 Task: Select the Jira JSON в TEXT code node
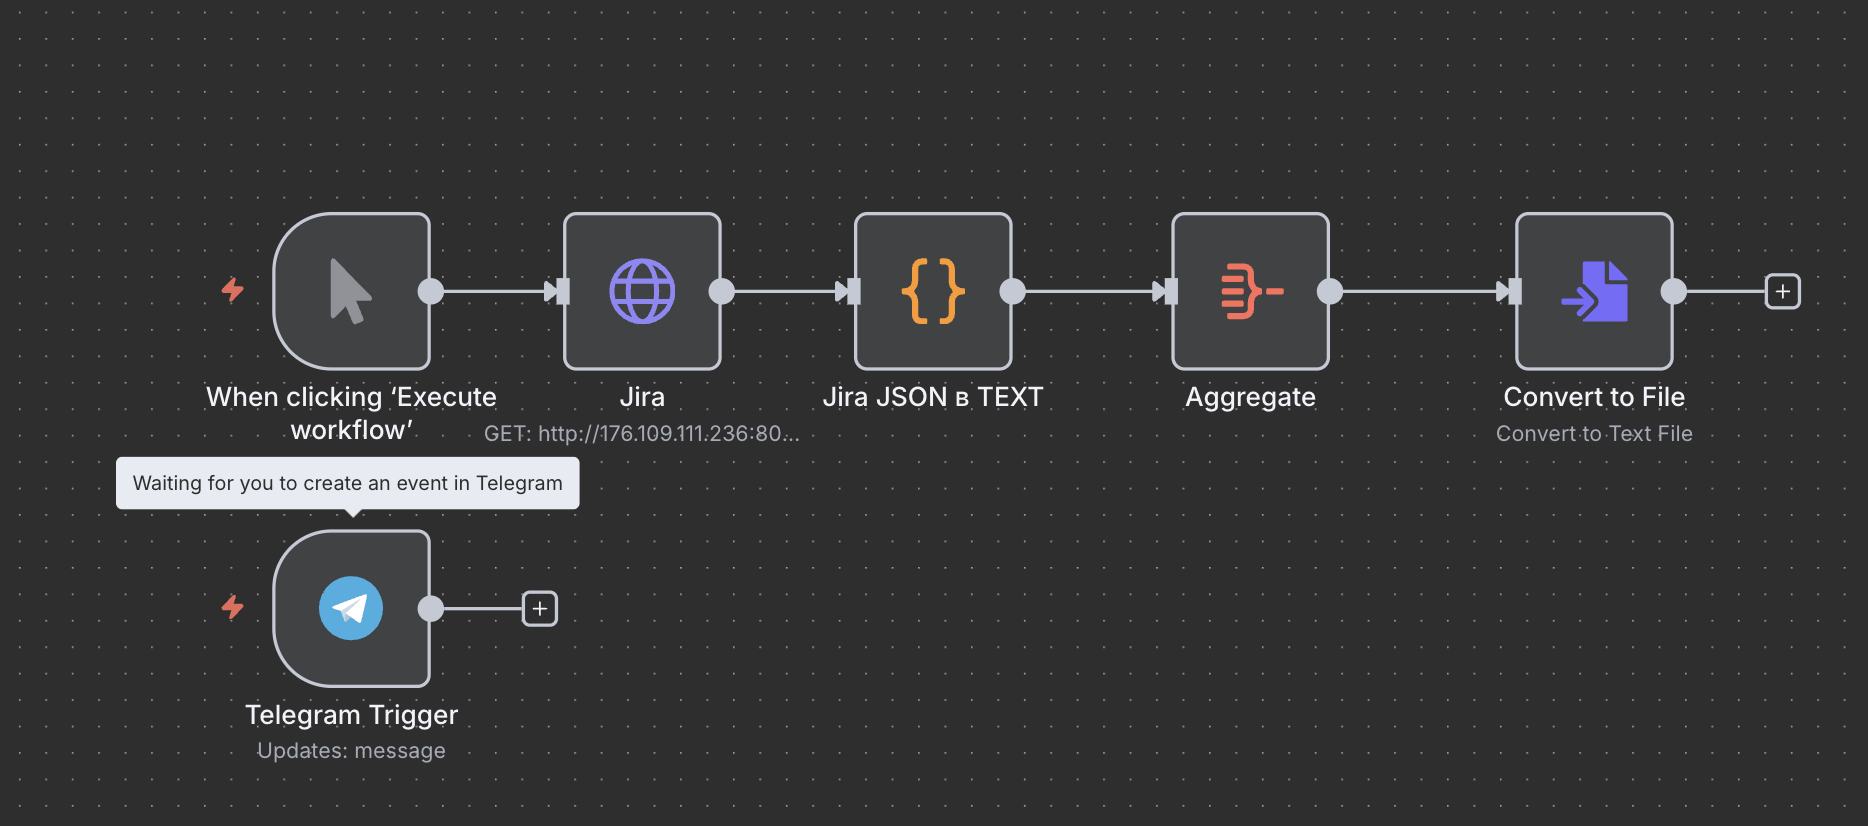(932, 291)
